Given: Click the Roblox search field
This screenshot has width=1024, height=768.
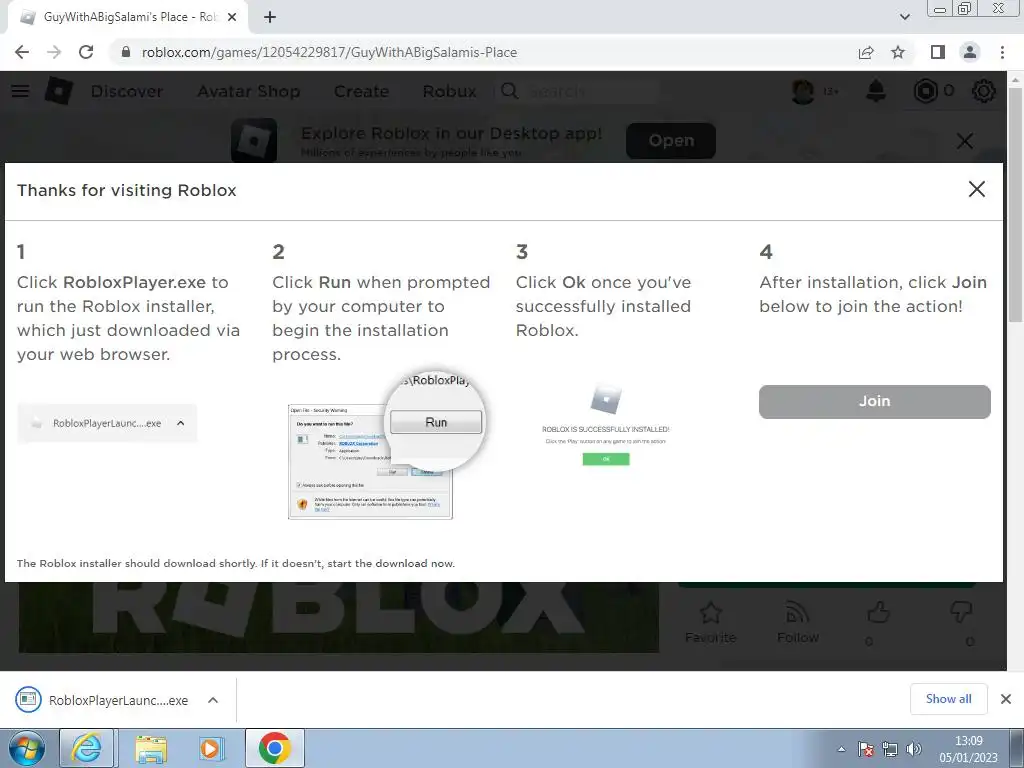Looking at the screenshot, I should pyautogui.click(x=578, y=91).
